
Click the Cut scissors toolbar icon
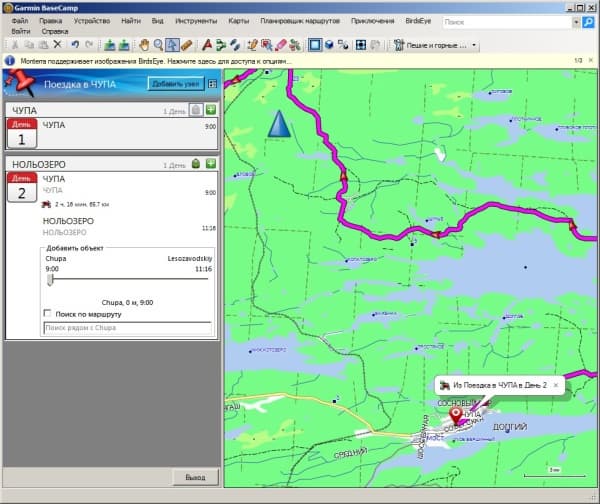pos(15,45)
